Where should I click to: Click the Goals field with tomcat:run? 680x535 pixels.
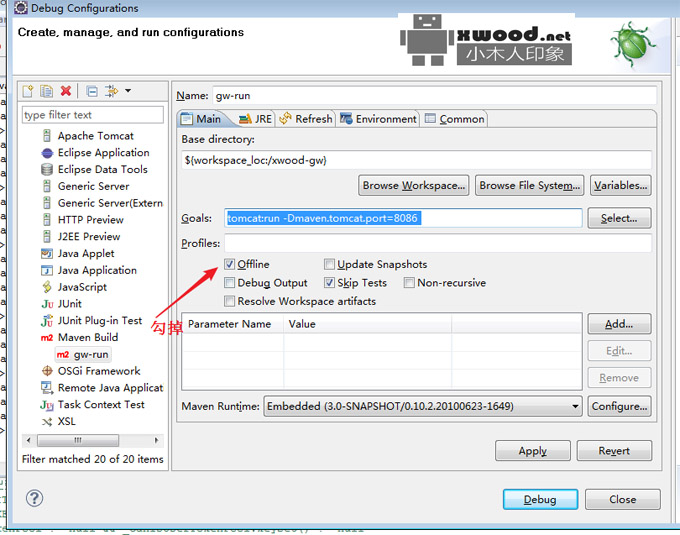pyautogui.click(x=403, y=218)
